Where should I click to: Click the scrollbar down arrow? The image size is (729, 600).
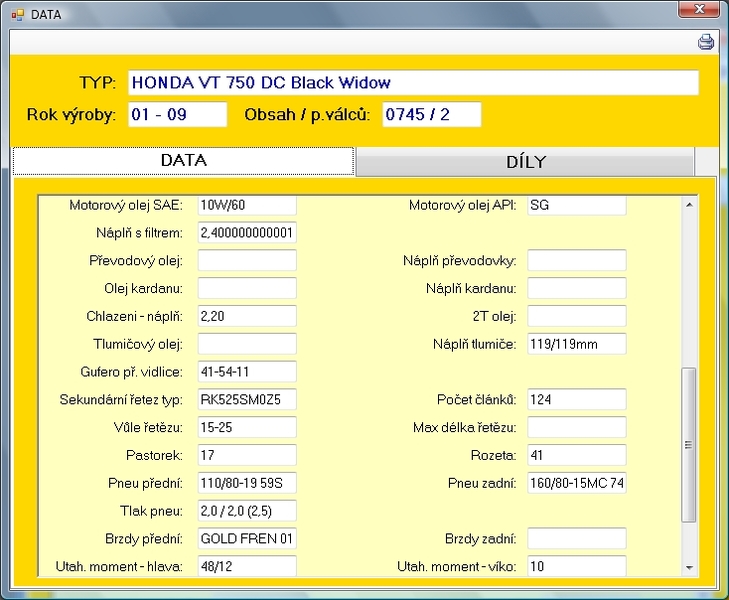click(x=689, y=567)
